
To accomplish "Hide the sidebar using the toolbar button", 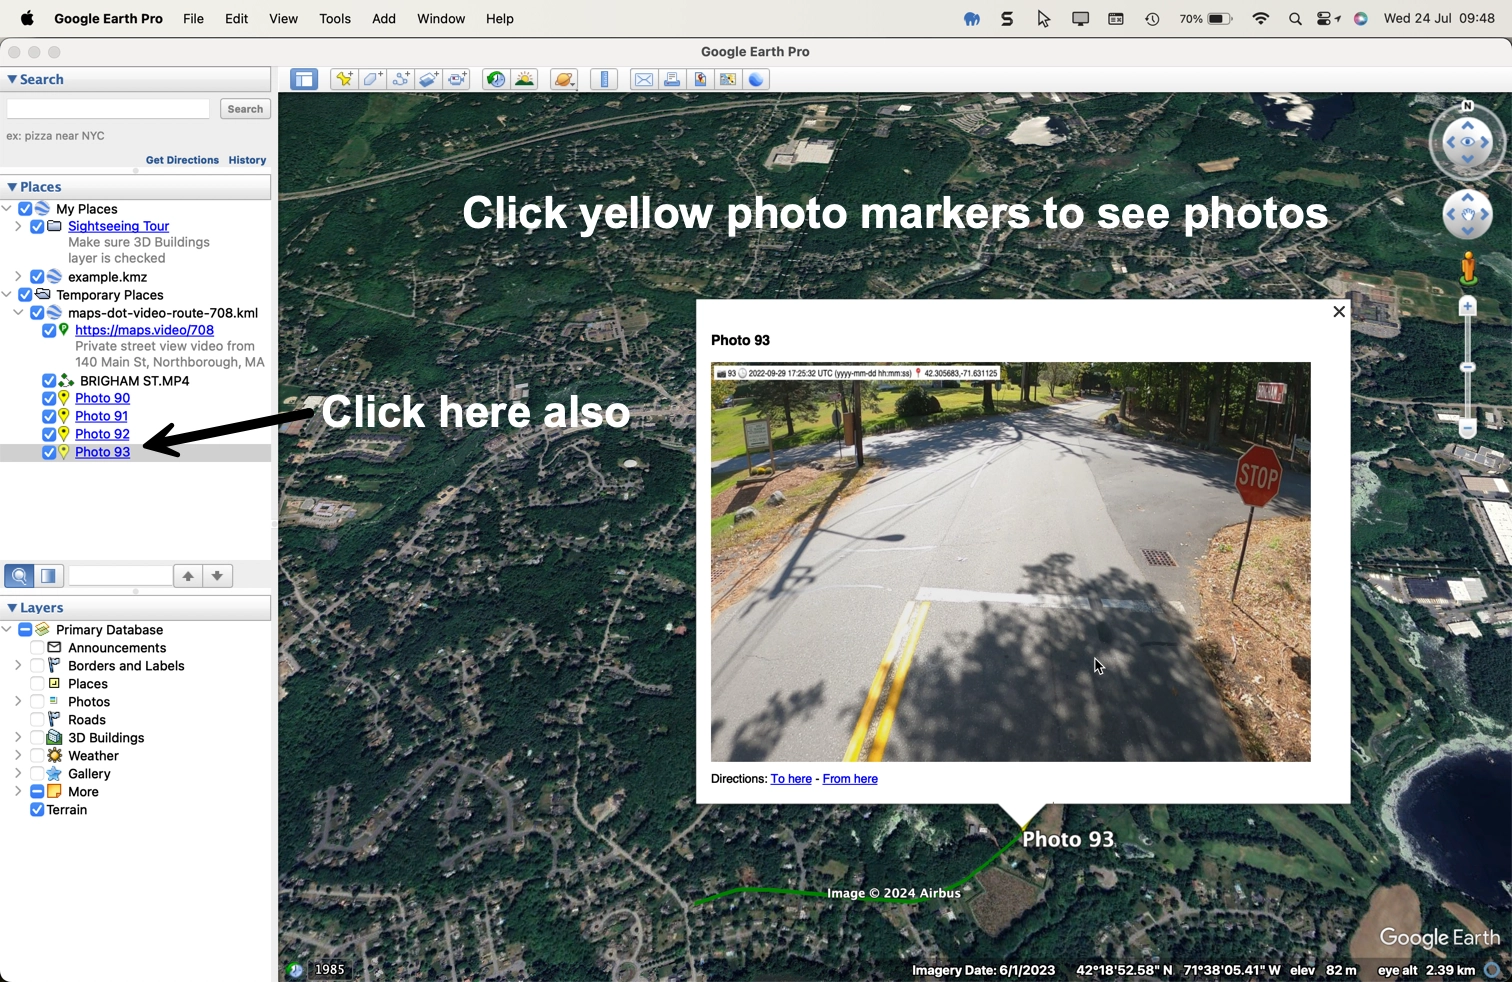I will click(304, 79).
